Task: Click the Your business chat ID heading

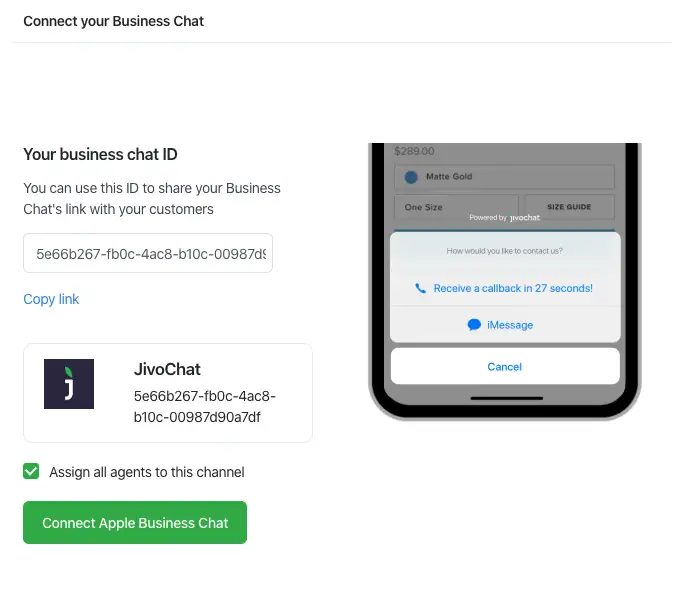Action: pos(100,154)
